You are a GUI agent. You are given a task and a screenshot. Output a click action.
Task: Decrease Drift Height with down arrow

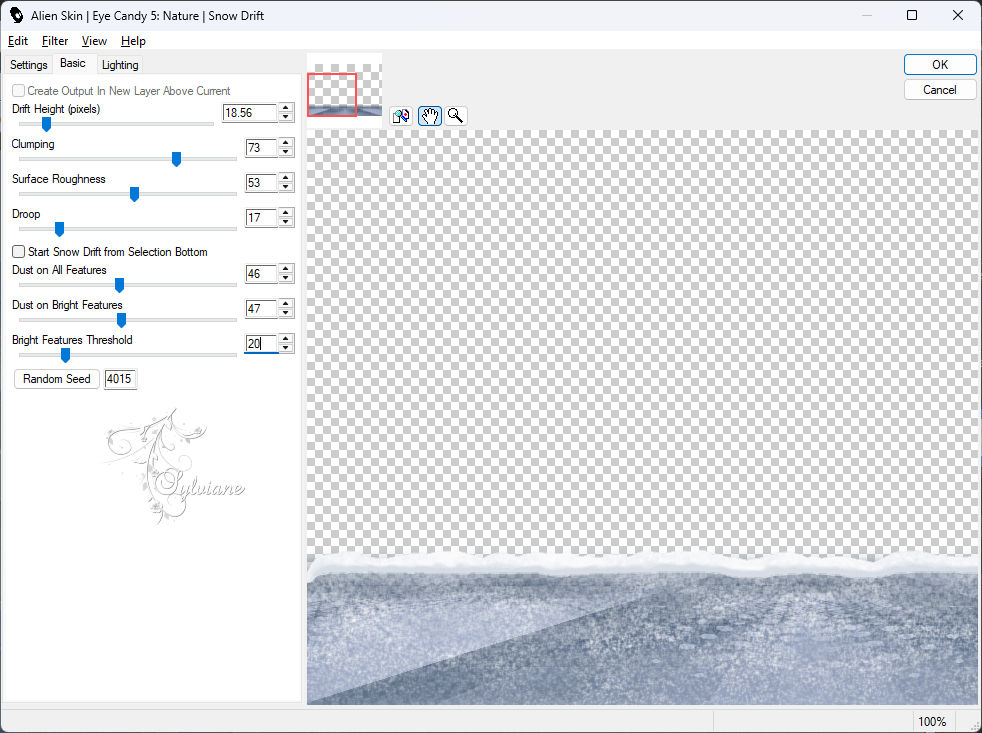click(286, 117)
